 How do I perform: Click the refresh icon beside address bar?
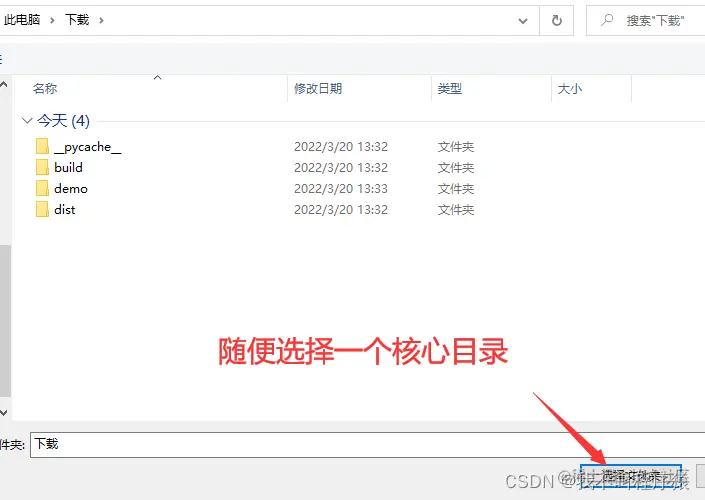[x=557, y=20]
